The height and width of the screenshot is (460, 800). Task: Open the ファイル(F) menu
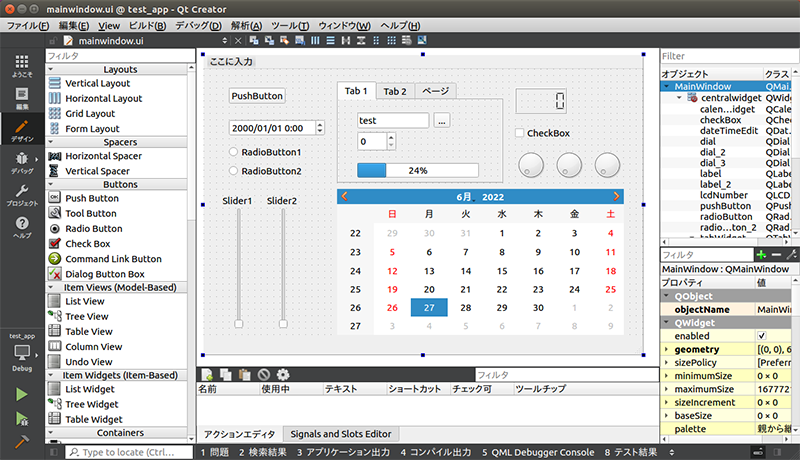click(x=28, y=25)
